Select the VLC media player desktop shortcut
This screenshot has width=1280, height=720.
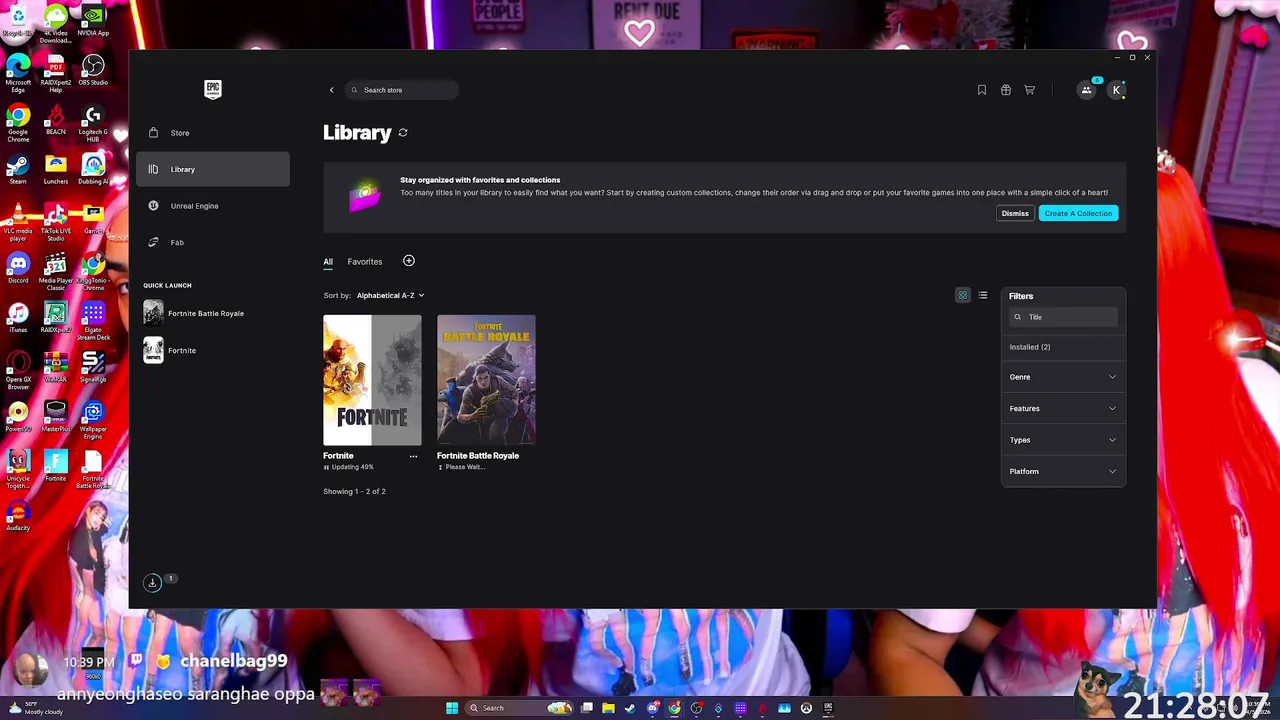(x=18, y=222)
